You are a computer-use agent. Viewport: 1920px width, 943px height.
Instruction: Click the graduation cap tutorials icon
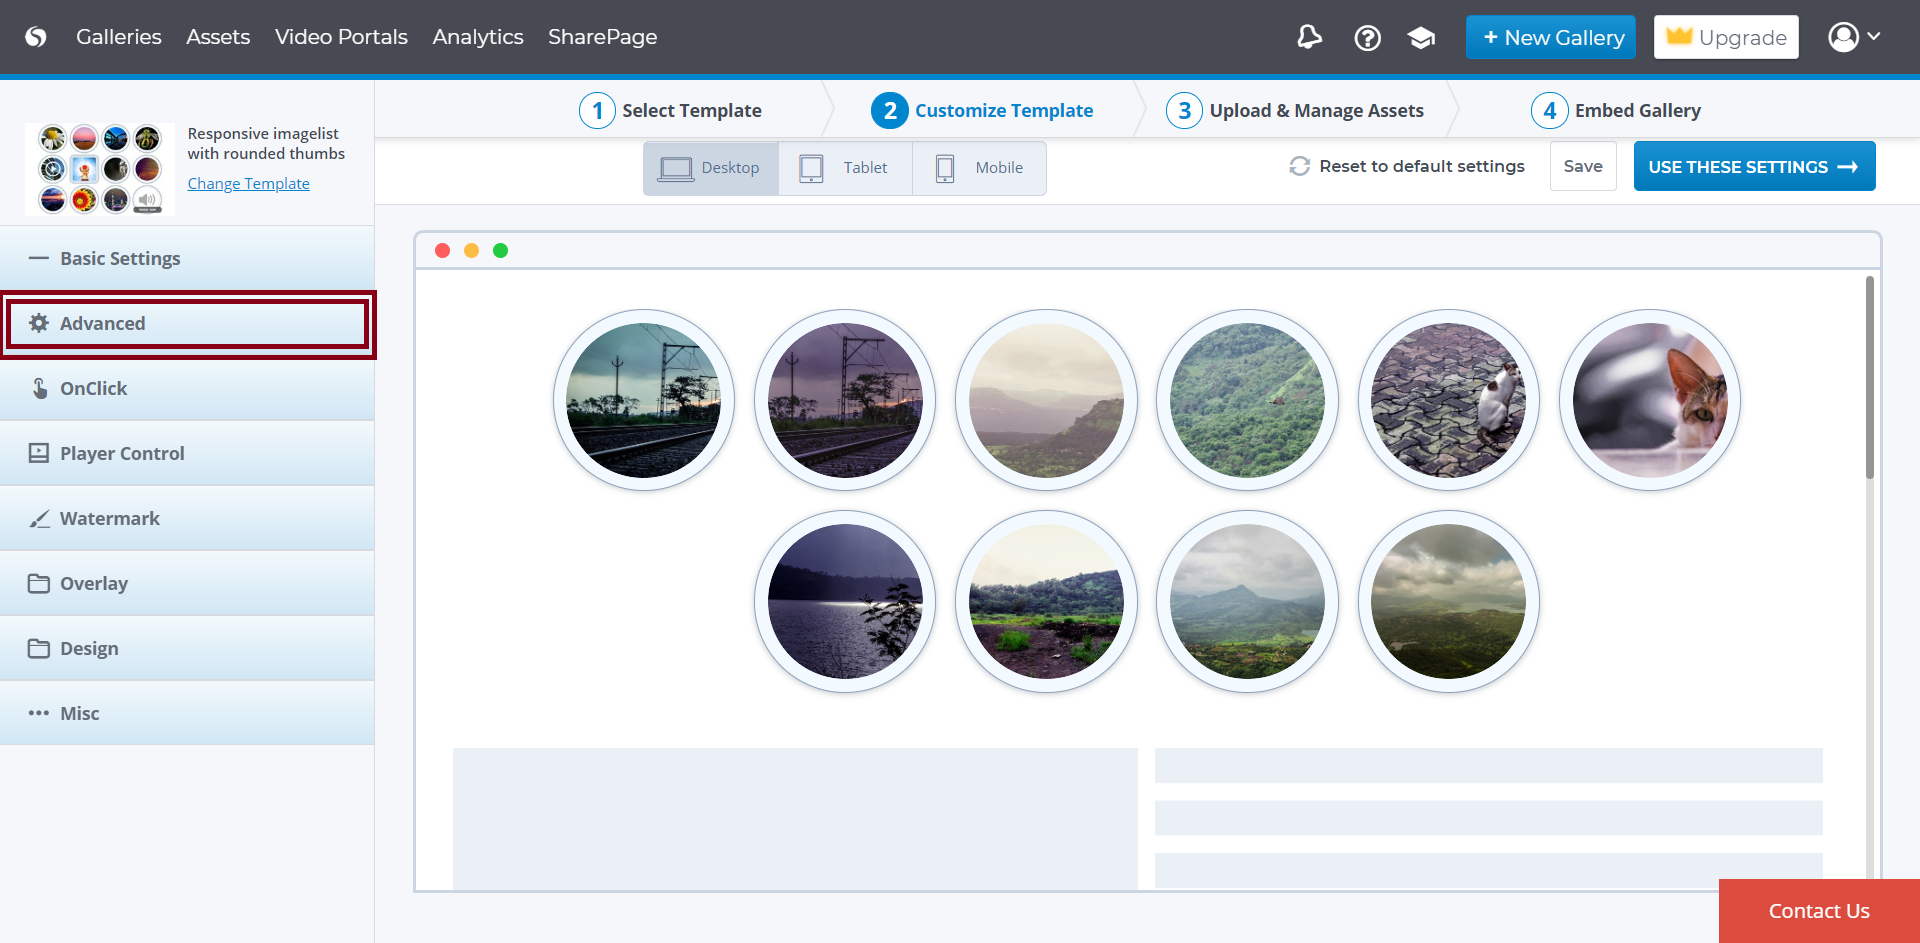(x=1421, y=38)
